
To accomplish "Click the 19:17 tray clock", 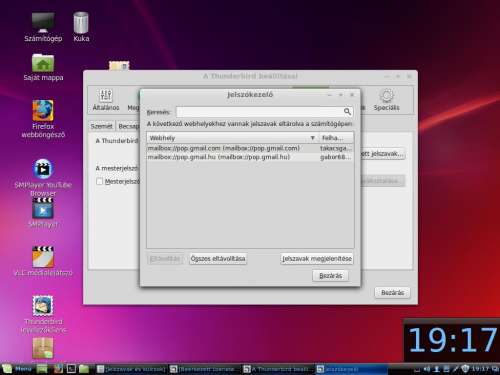I will (480, 369).
